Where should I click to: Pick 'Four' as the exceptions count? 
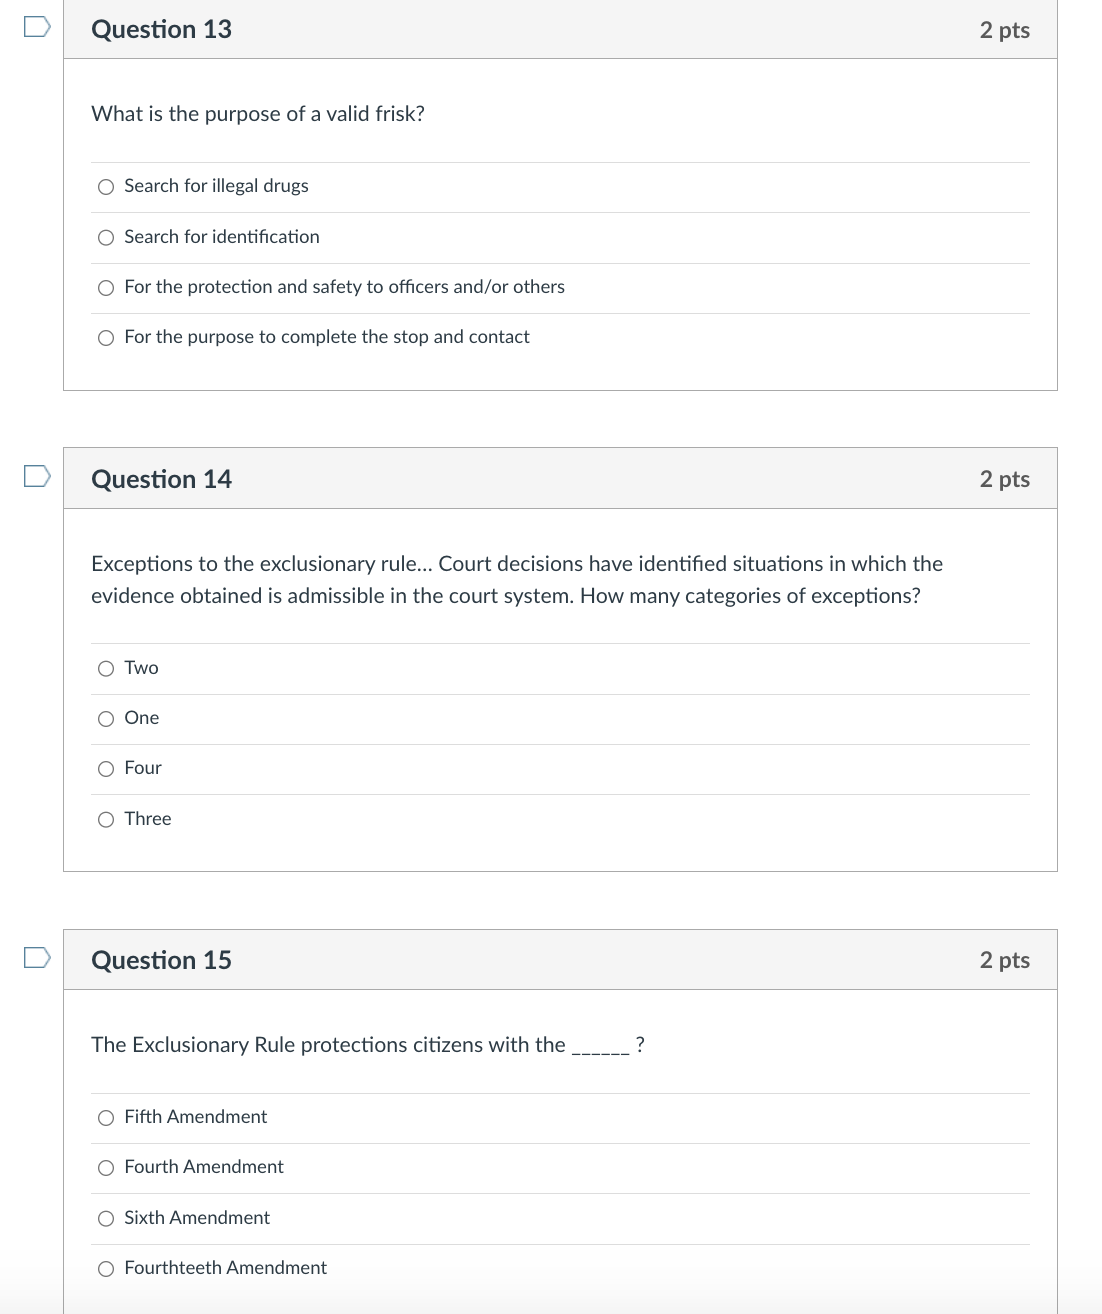105,768
